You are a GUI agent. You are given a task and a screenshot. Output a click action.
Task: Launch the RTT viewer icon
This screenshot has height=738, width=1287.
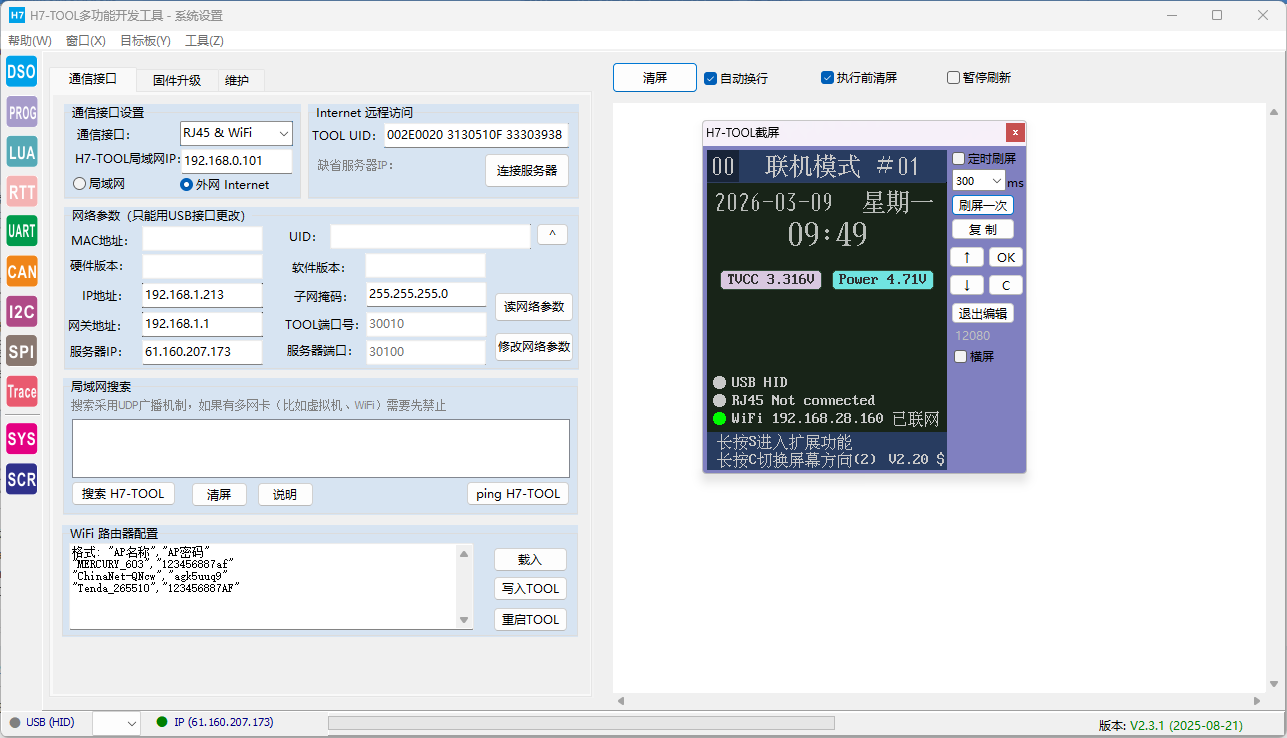coord(21,191)
